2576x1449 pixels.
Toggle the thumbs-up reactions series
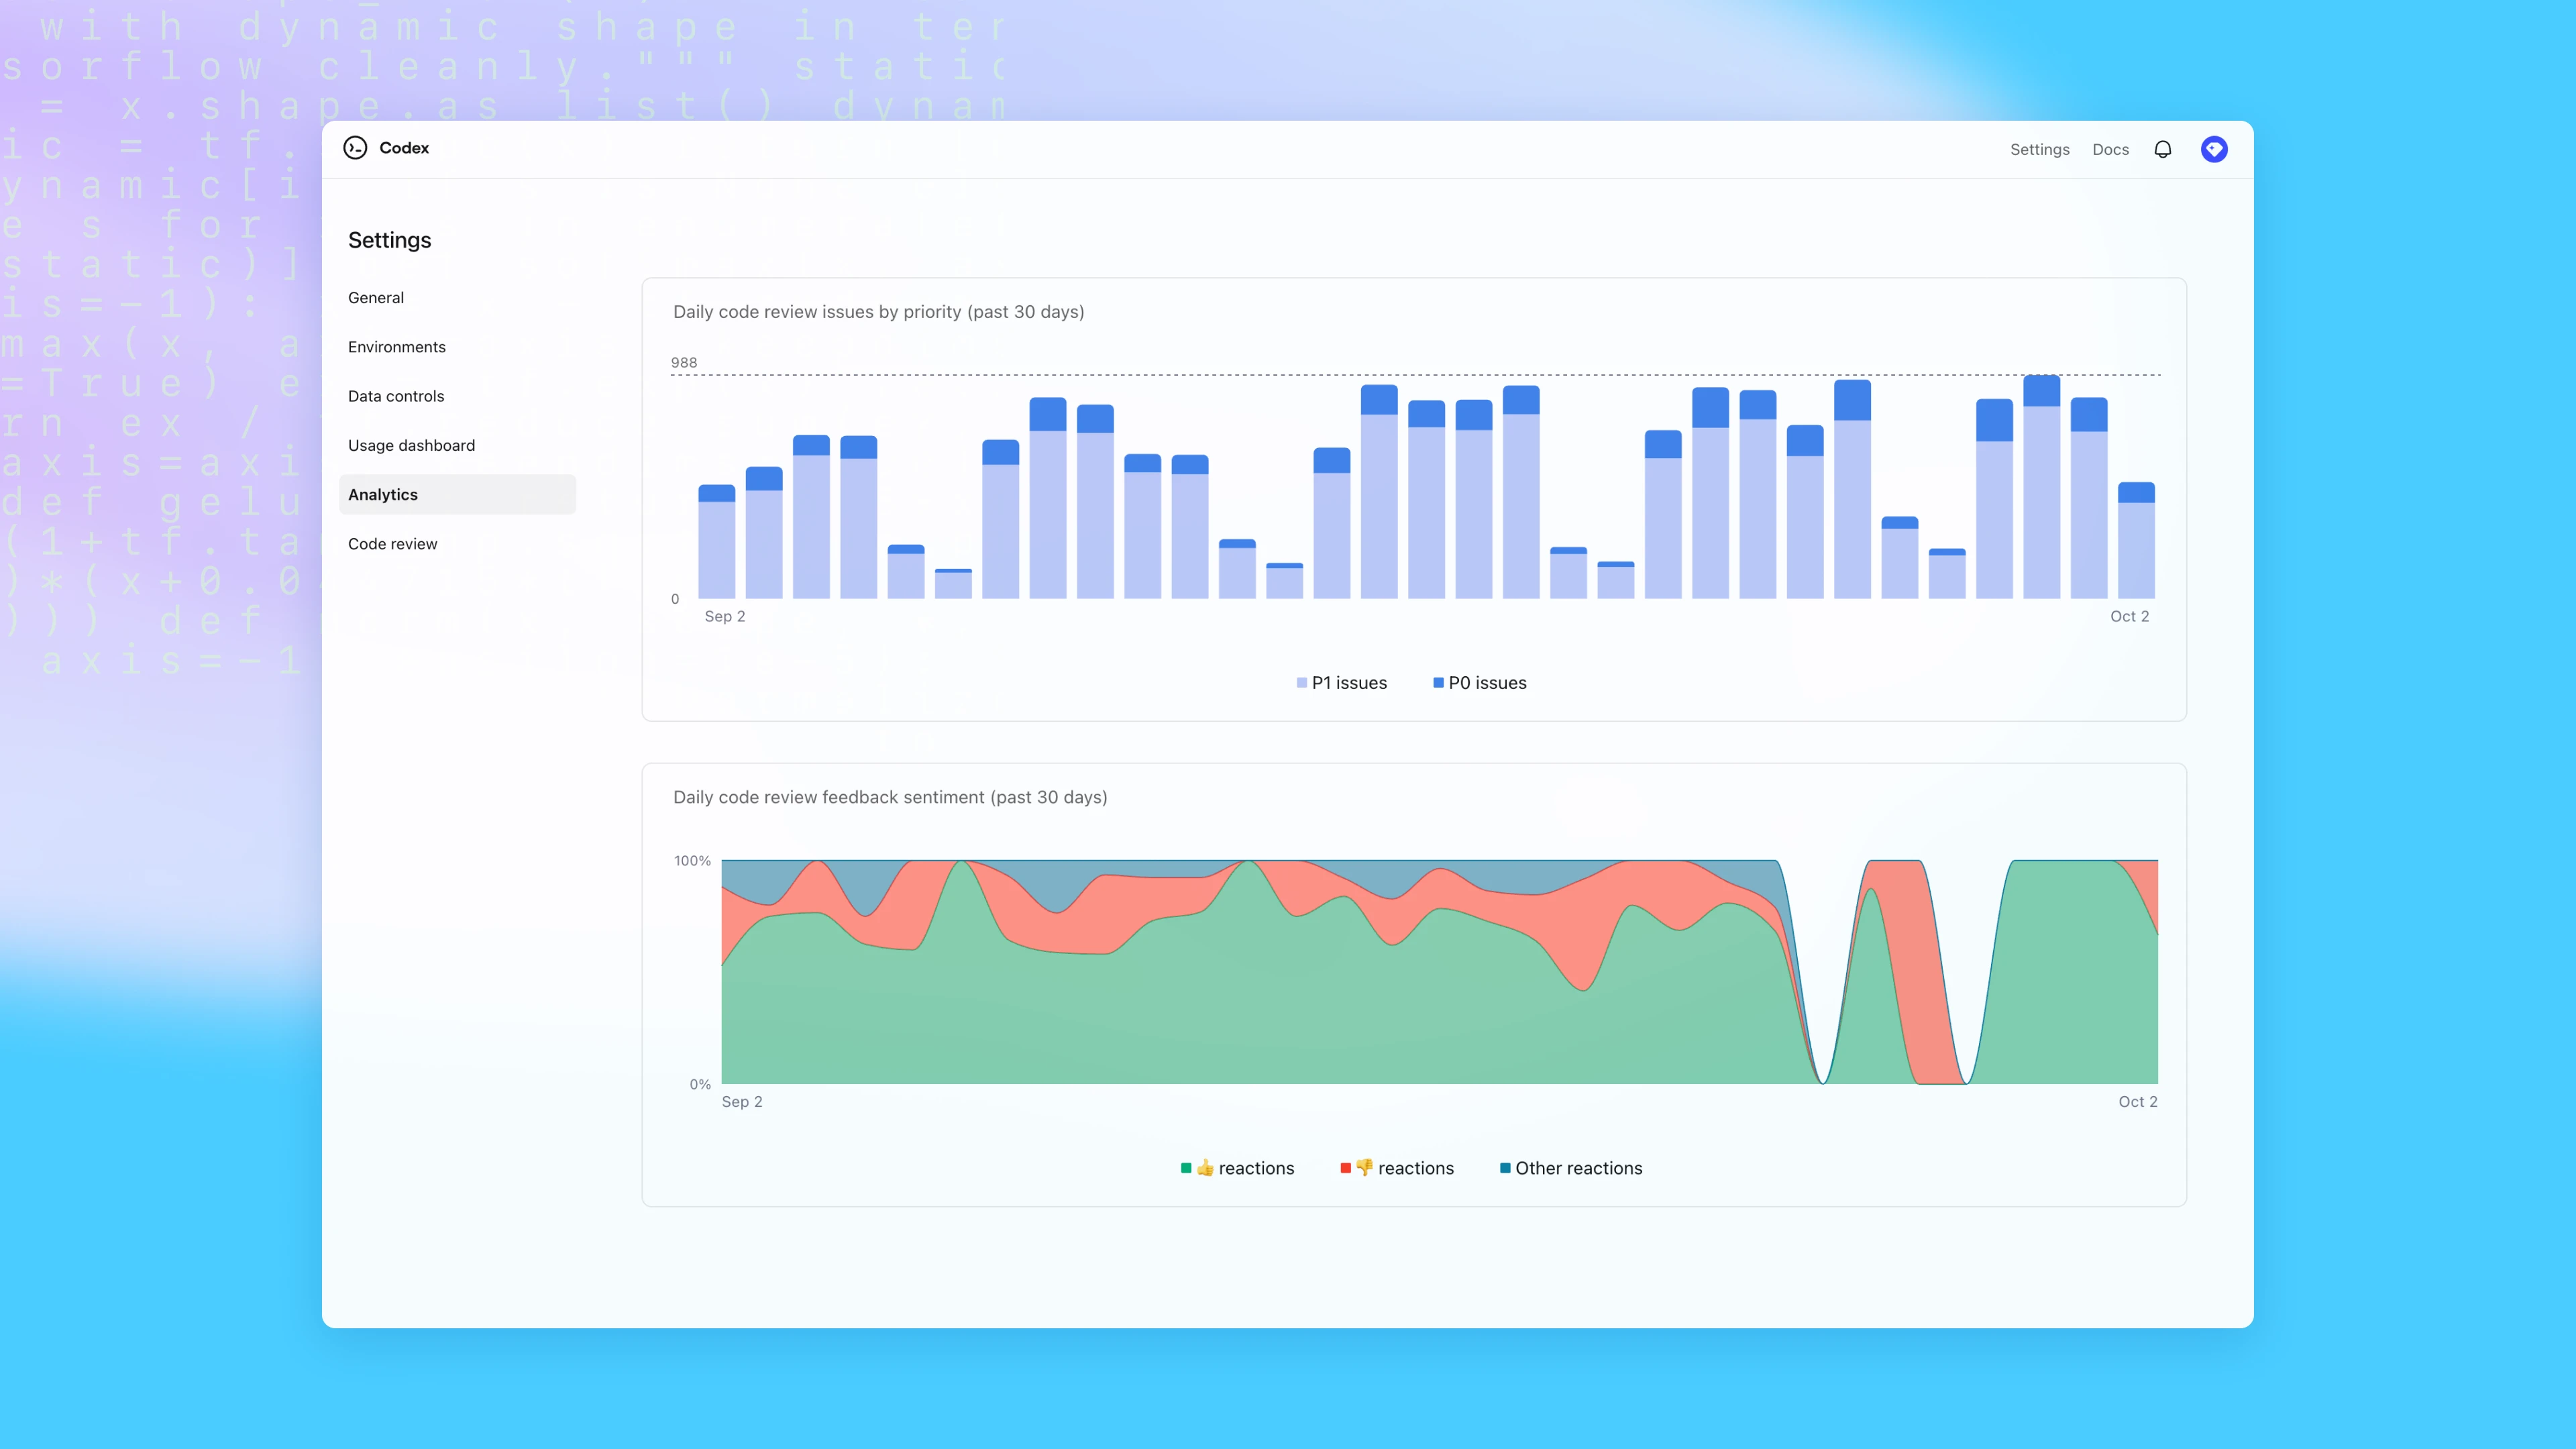1237,1167
